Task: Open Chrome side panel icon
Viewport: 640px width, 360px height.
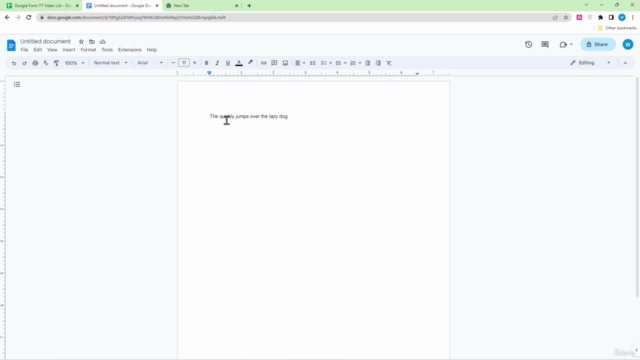Action: 611,18
